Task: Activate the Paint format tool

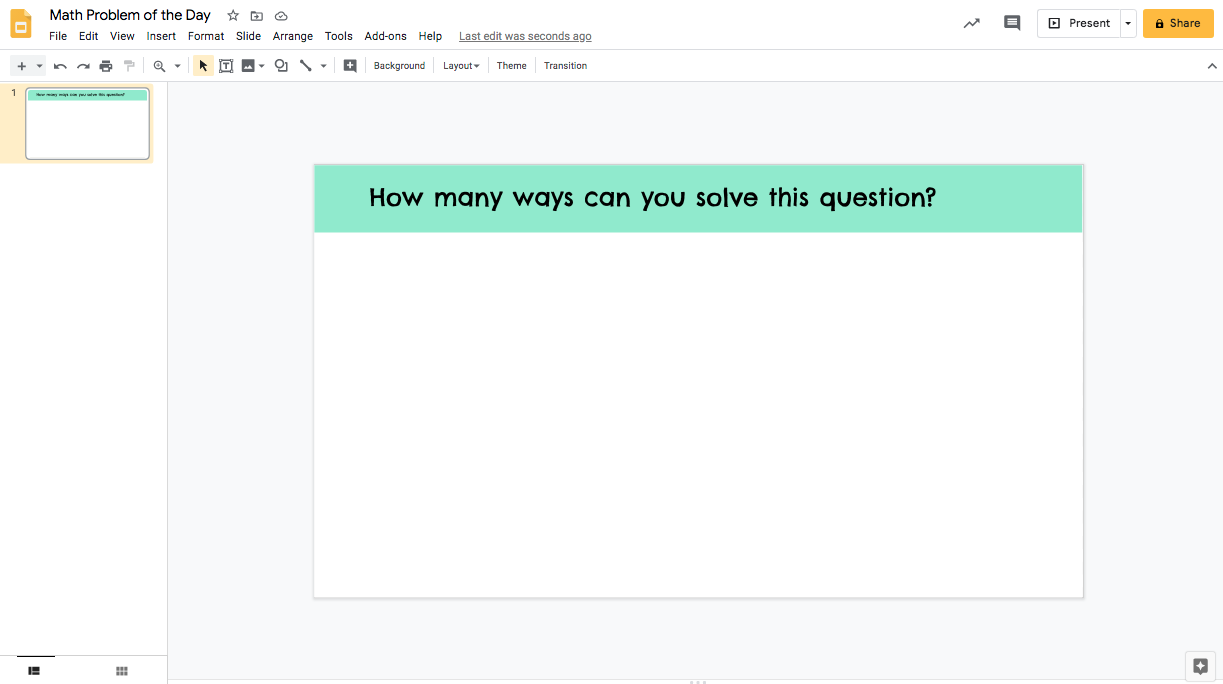Action: [x=129, y=65]
